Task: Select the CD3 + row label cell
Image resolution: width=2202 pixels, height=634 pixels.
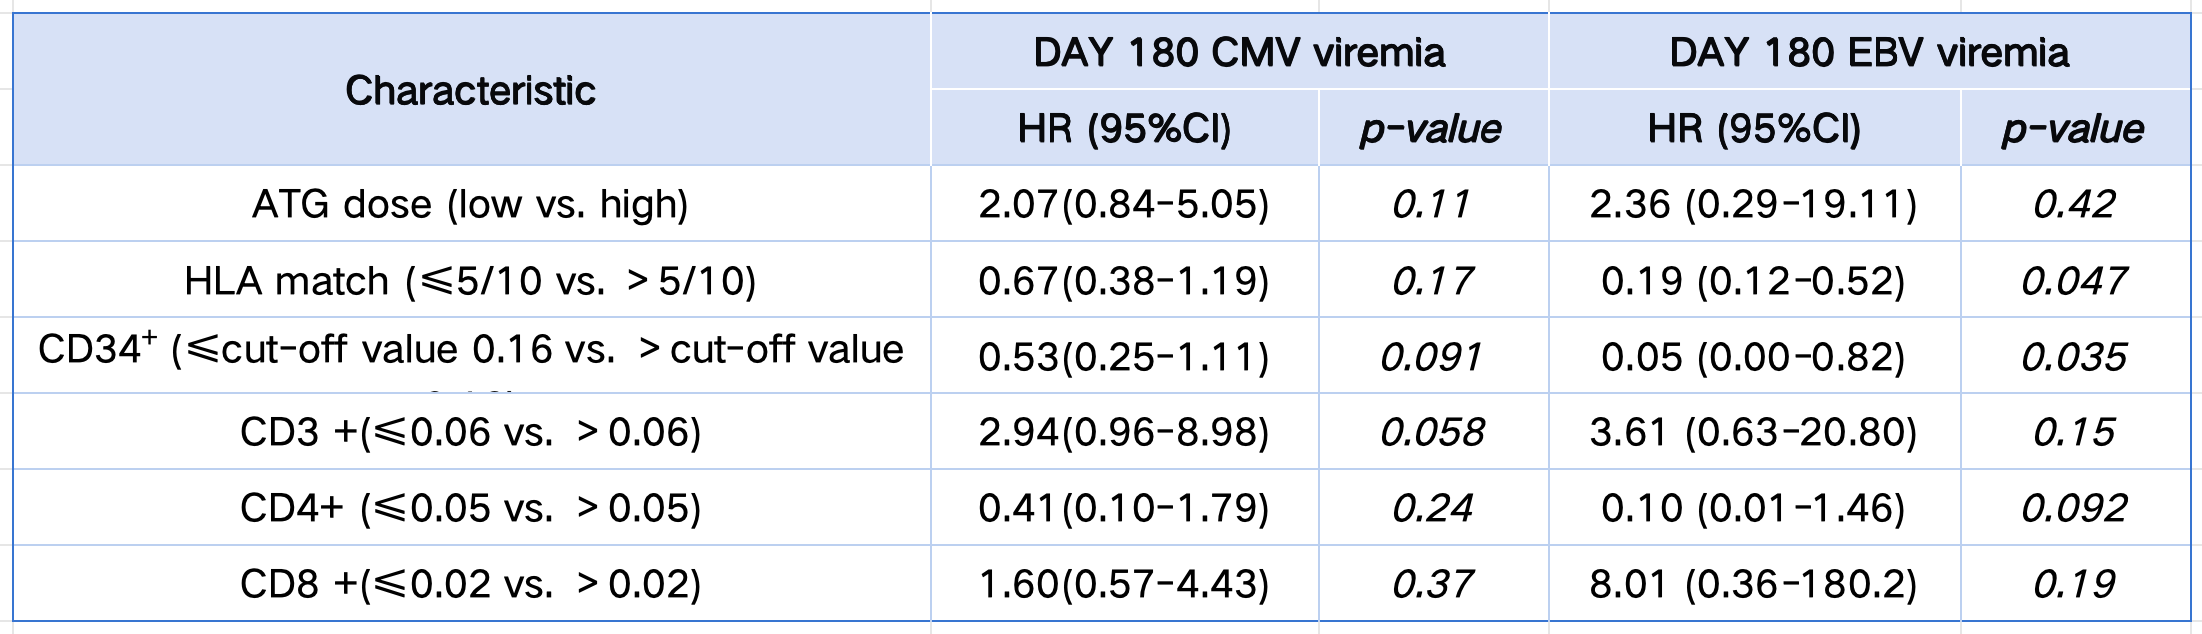Action: pyautogui.click(x=470, y=432)
